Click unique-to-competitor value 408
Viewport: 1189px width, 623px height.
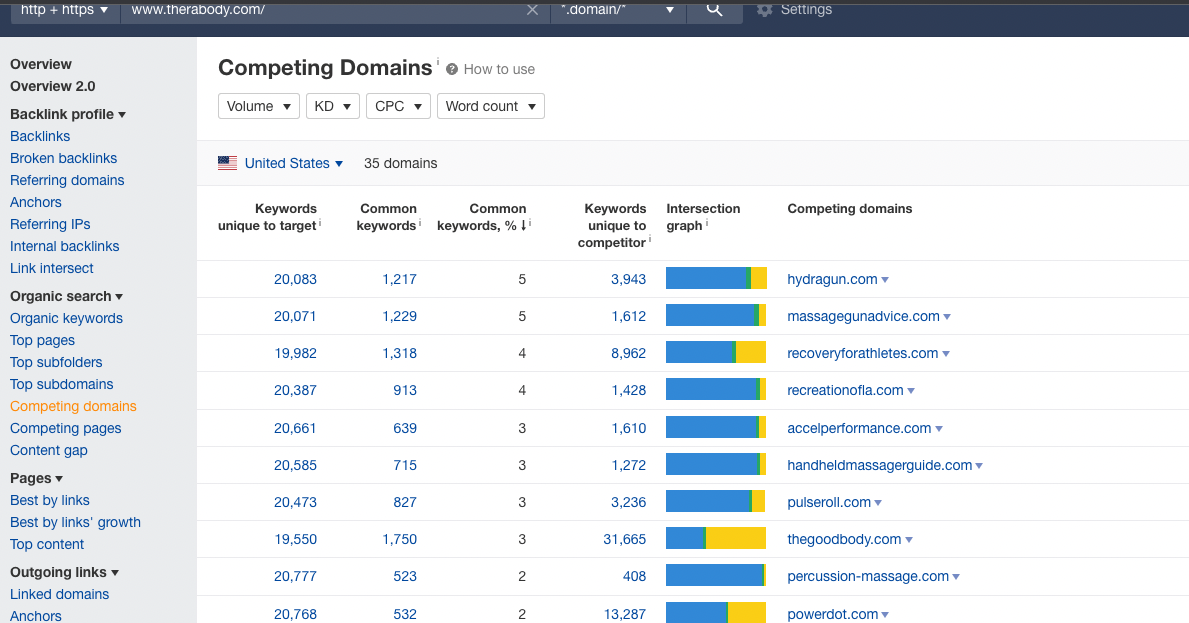pos(635,577)
